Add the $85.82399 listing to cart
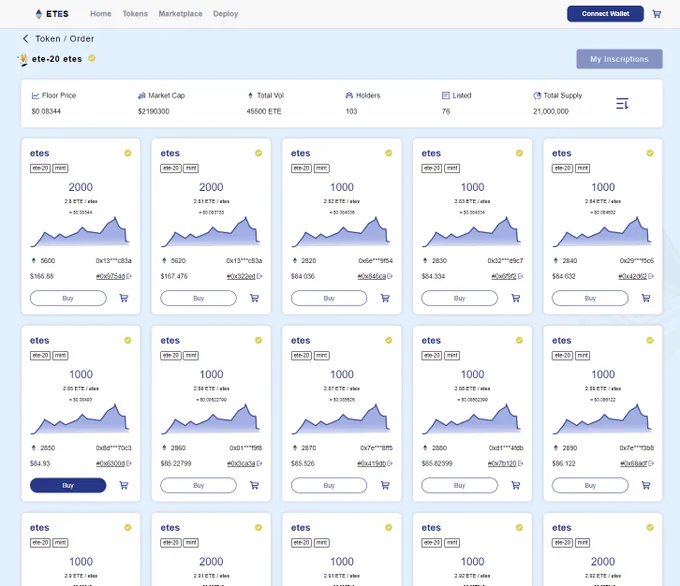This screenshot has width=680, height=586. [516, 485]
